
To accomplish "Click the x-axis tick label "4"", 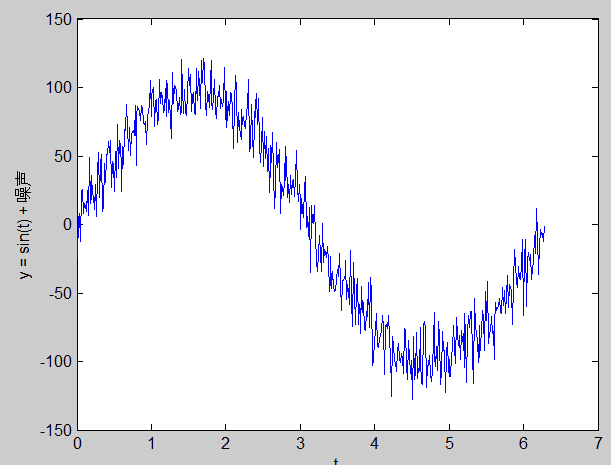I will [x=374, y=444].
